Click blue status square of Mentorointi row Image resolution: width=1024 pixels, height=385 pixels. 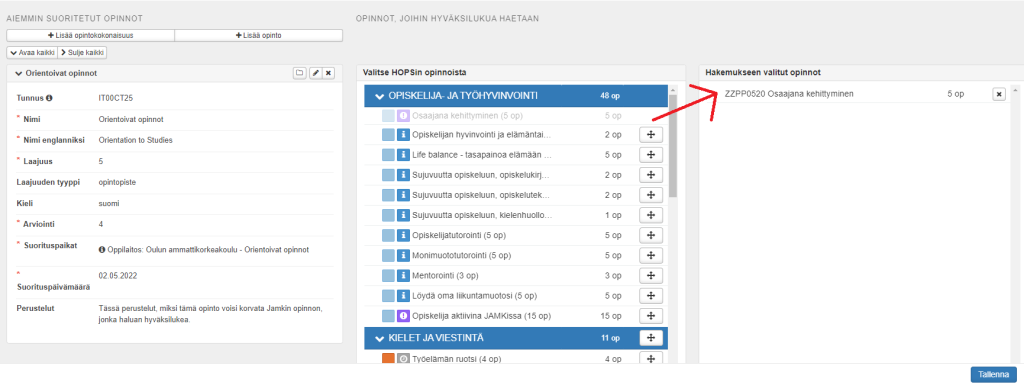pyautogui.click(x=388, y=275)
